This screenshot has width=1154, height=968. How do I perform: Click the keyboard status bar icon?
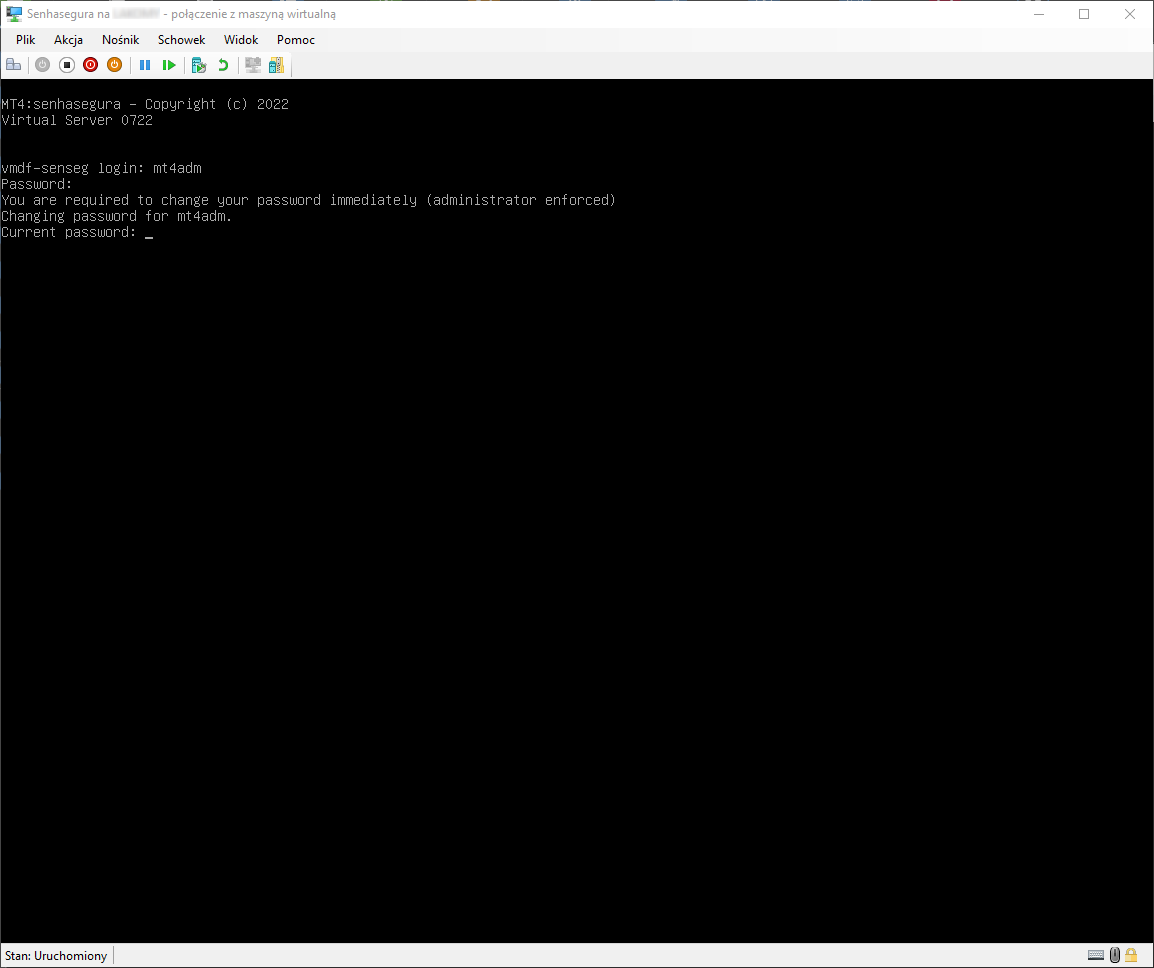tap(1096, 955)
